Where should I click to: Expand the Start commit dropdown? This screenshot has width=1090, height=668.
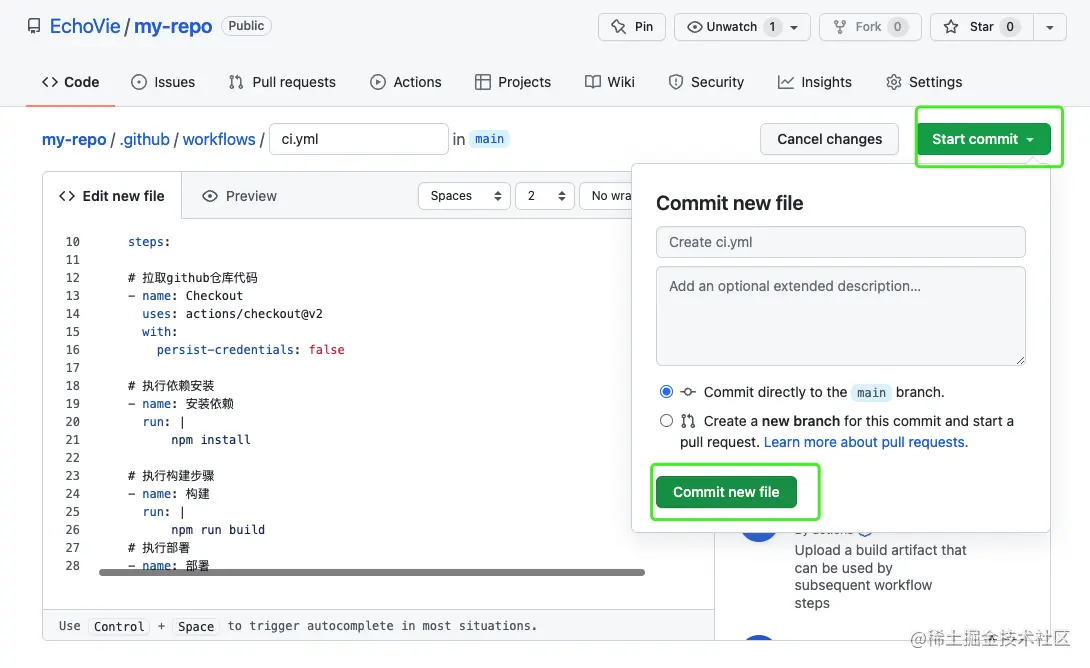click(983, 139)
